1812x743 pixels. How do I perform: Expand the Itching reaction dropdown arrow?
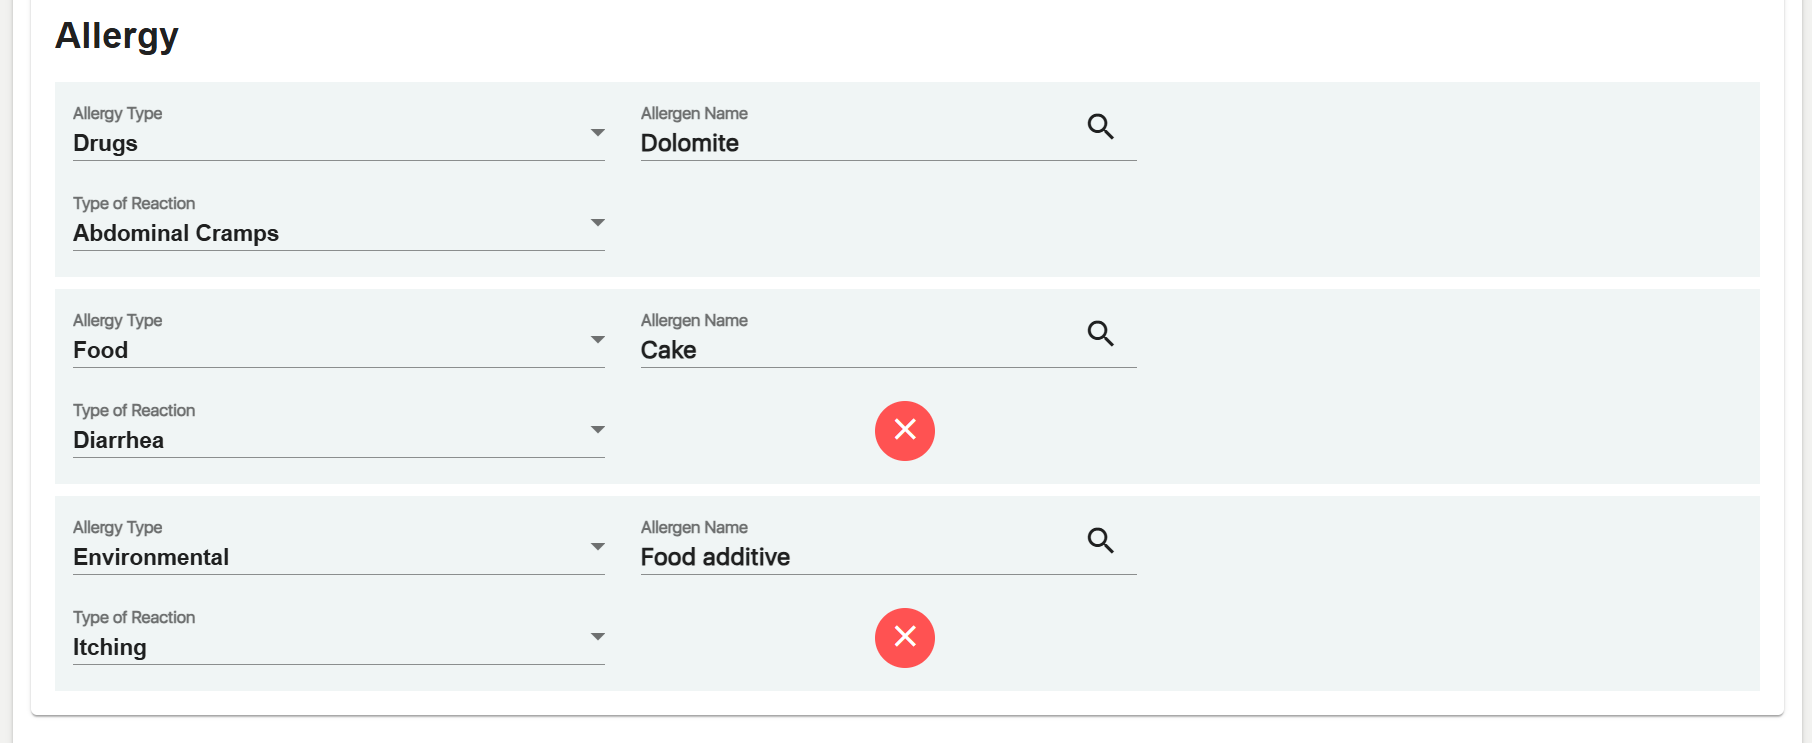point(597,637)
